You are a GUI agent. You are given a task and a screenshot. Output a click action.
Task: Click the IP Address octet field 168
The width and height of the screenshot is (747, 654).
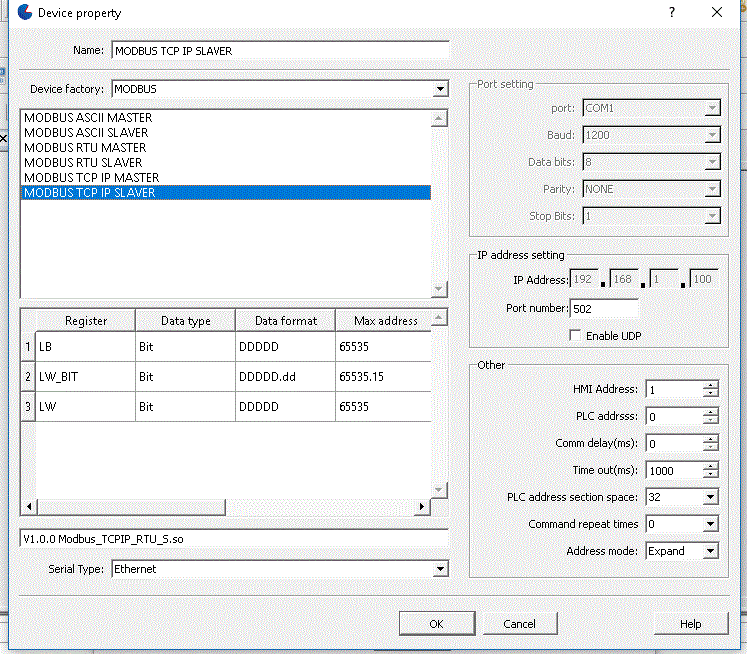tap(624, 279)
